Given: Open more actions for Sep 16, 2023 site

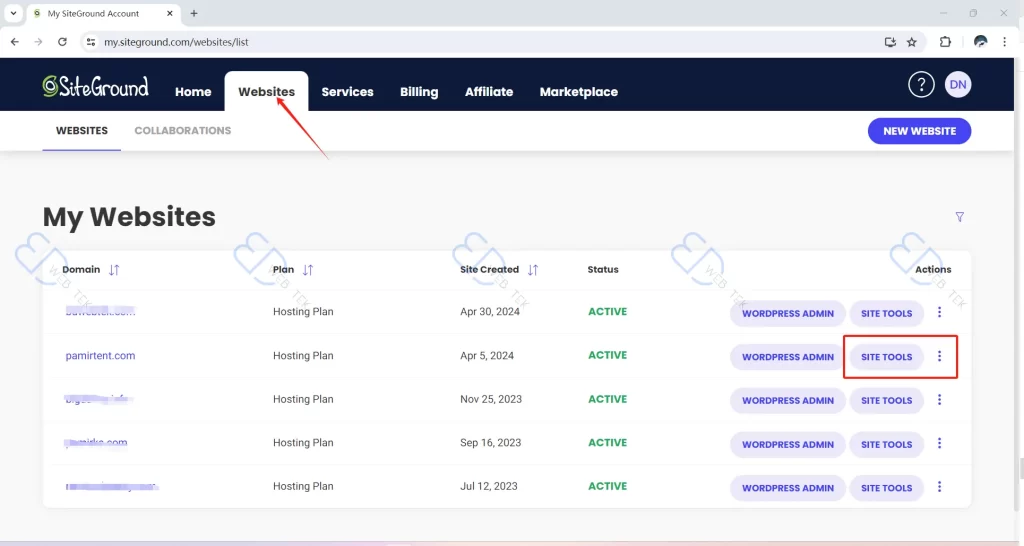Looking at the screenshot, I should point(939,443).
